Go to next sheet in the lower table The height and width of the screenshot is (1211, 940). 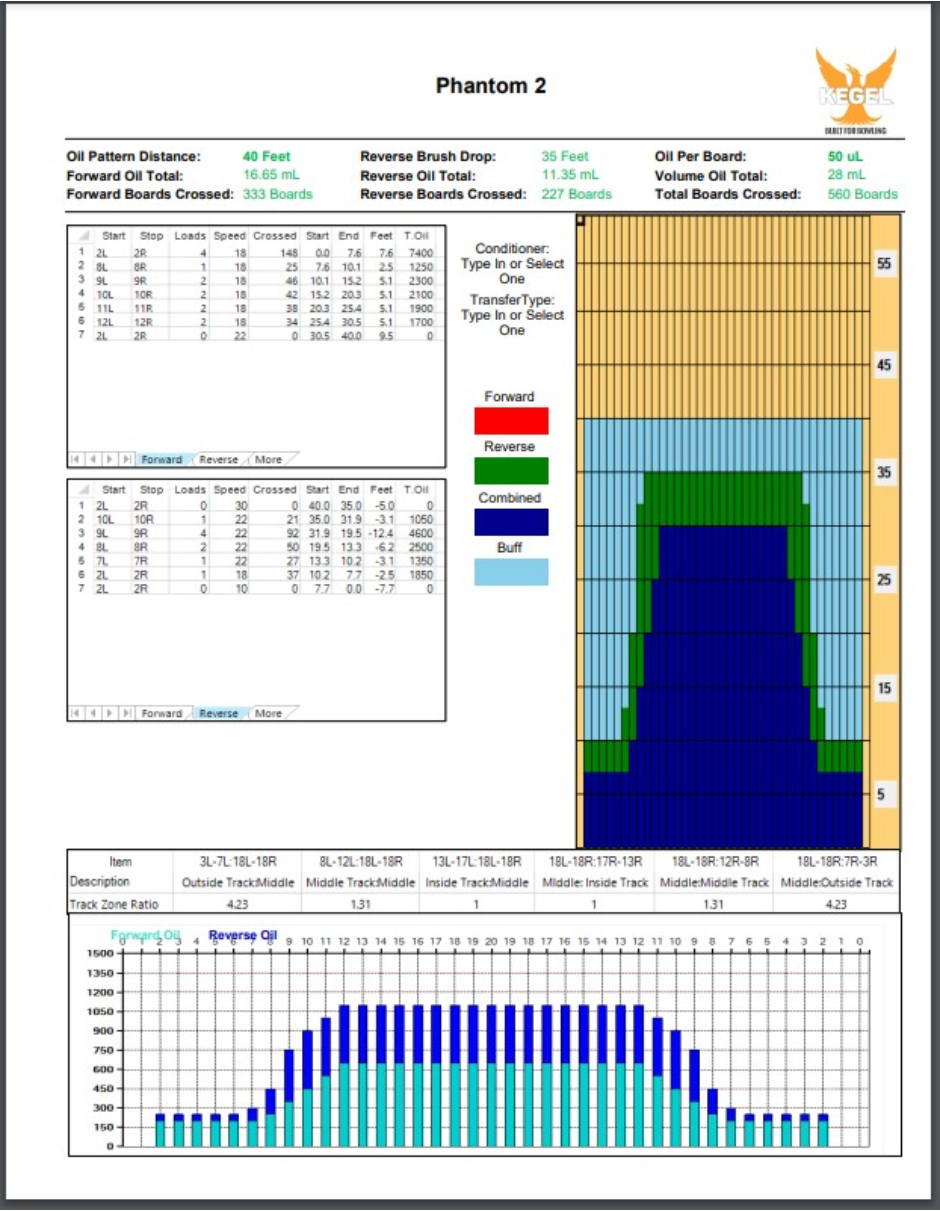click(110, 714)
